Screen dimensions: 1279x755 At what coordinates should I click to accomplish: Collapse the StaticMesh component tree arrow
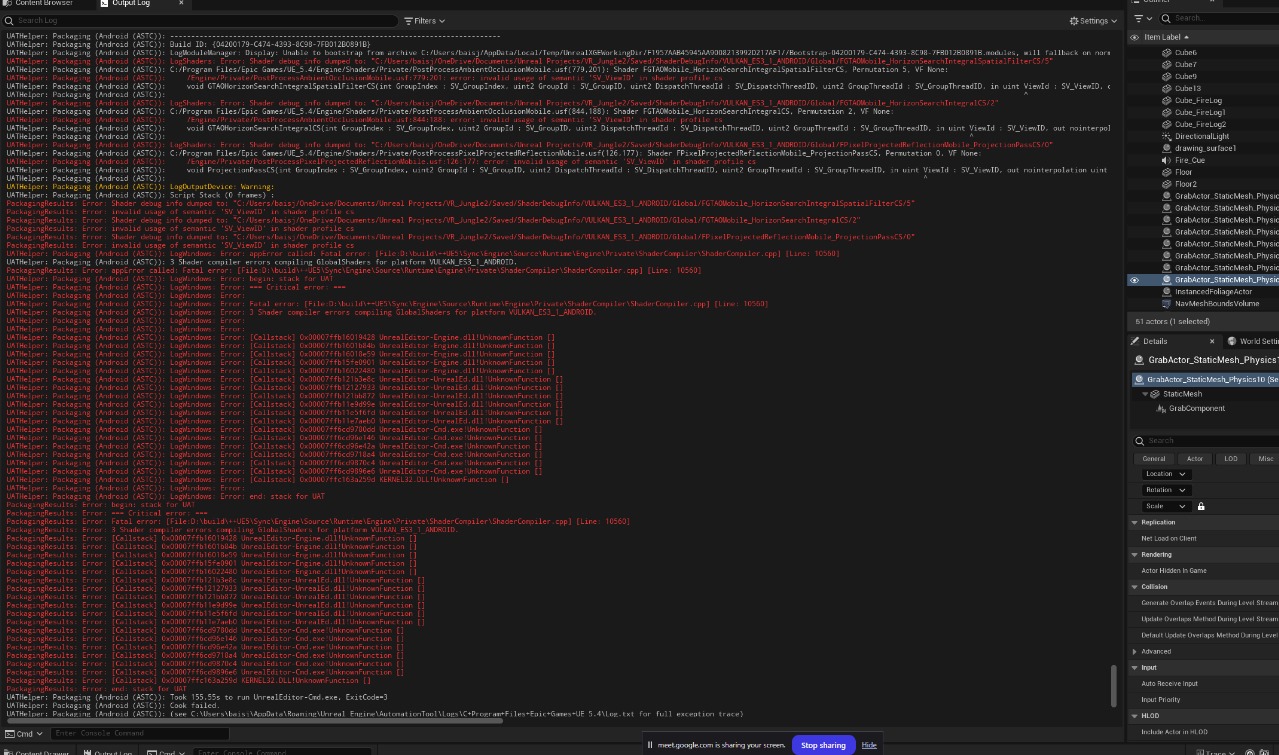pos(1146,394)
